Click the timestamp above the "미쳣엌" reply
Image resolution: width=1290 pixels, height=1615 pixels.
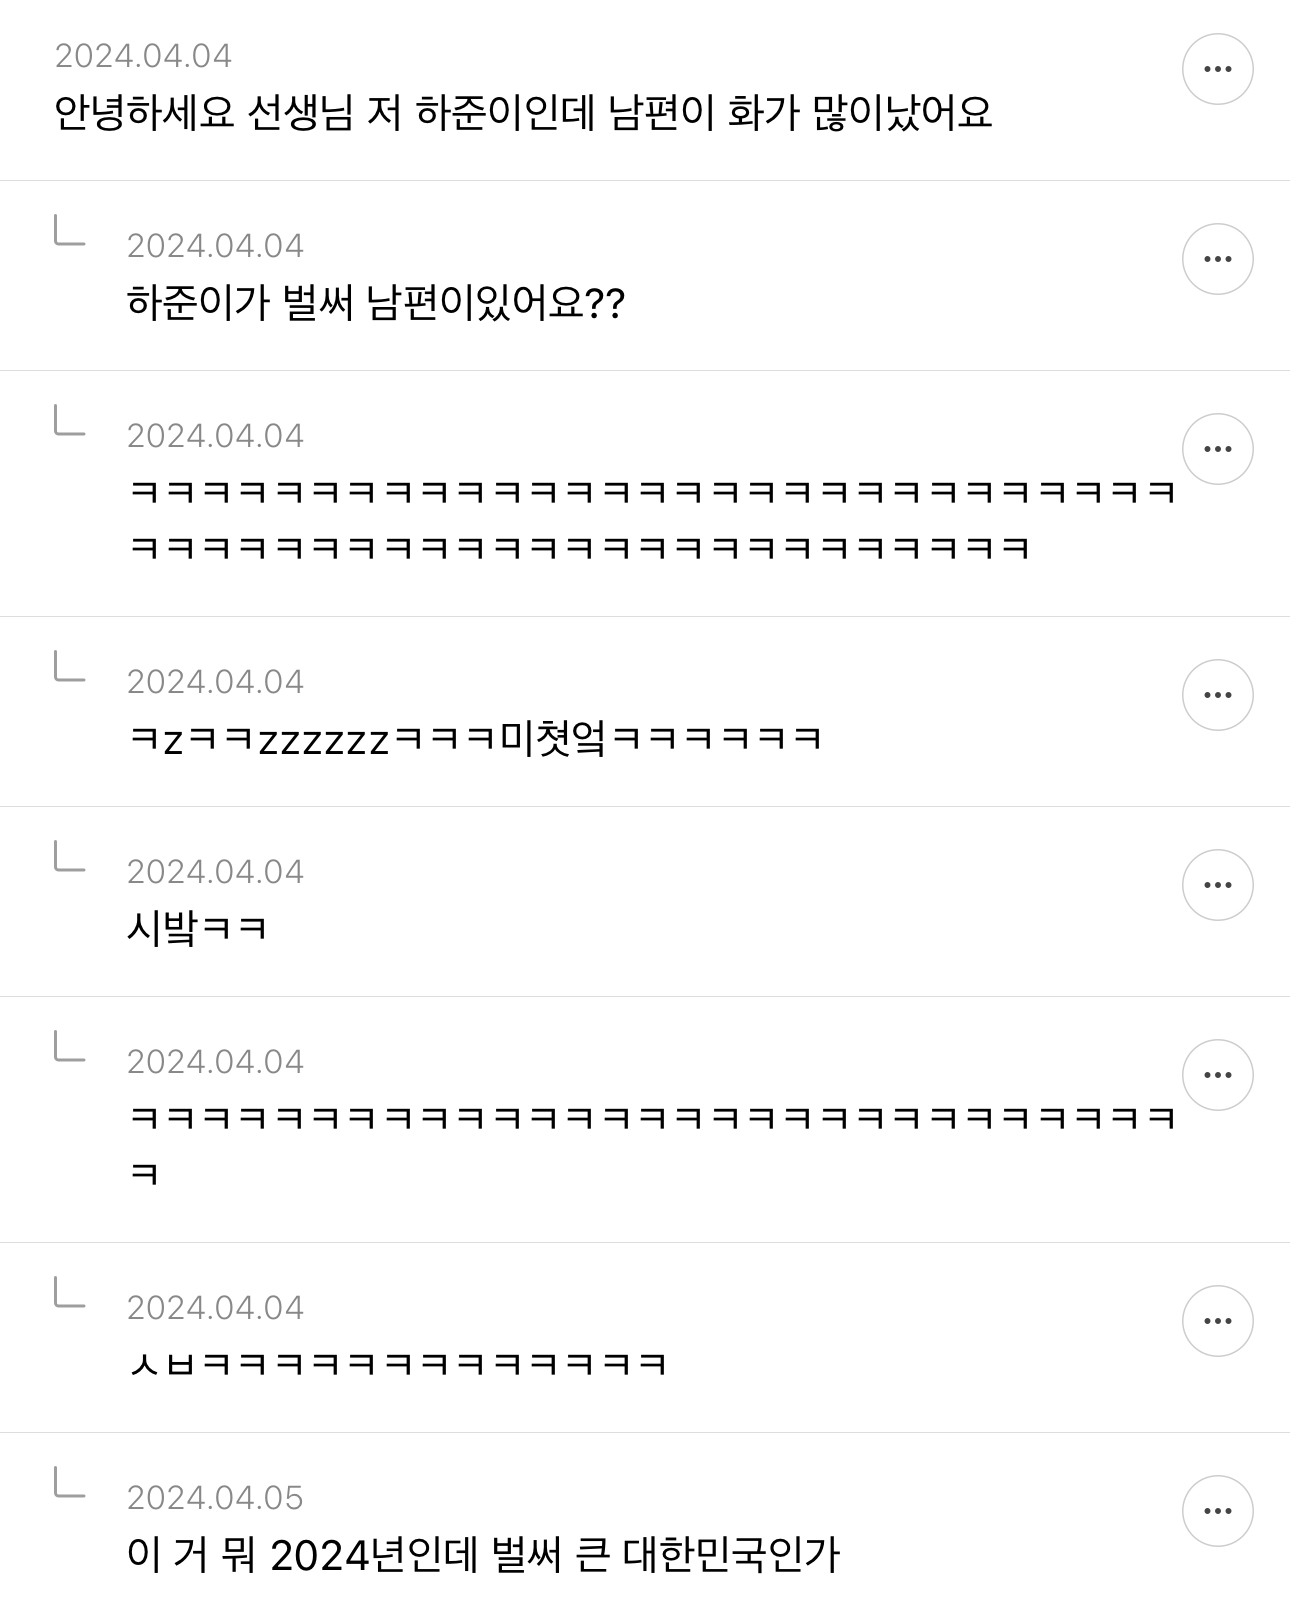[x=215, y=682]
